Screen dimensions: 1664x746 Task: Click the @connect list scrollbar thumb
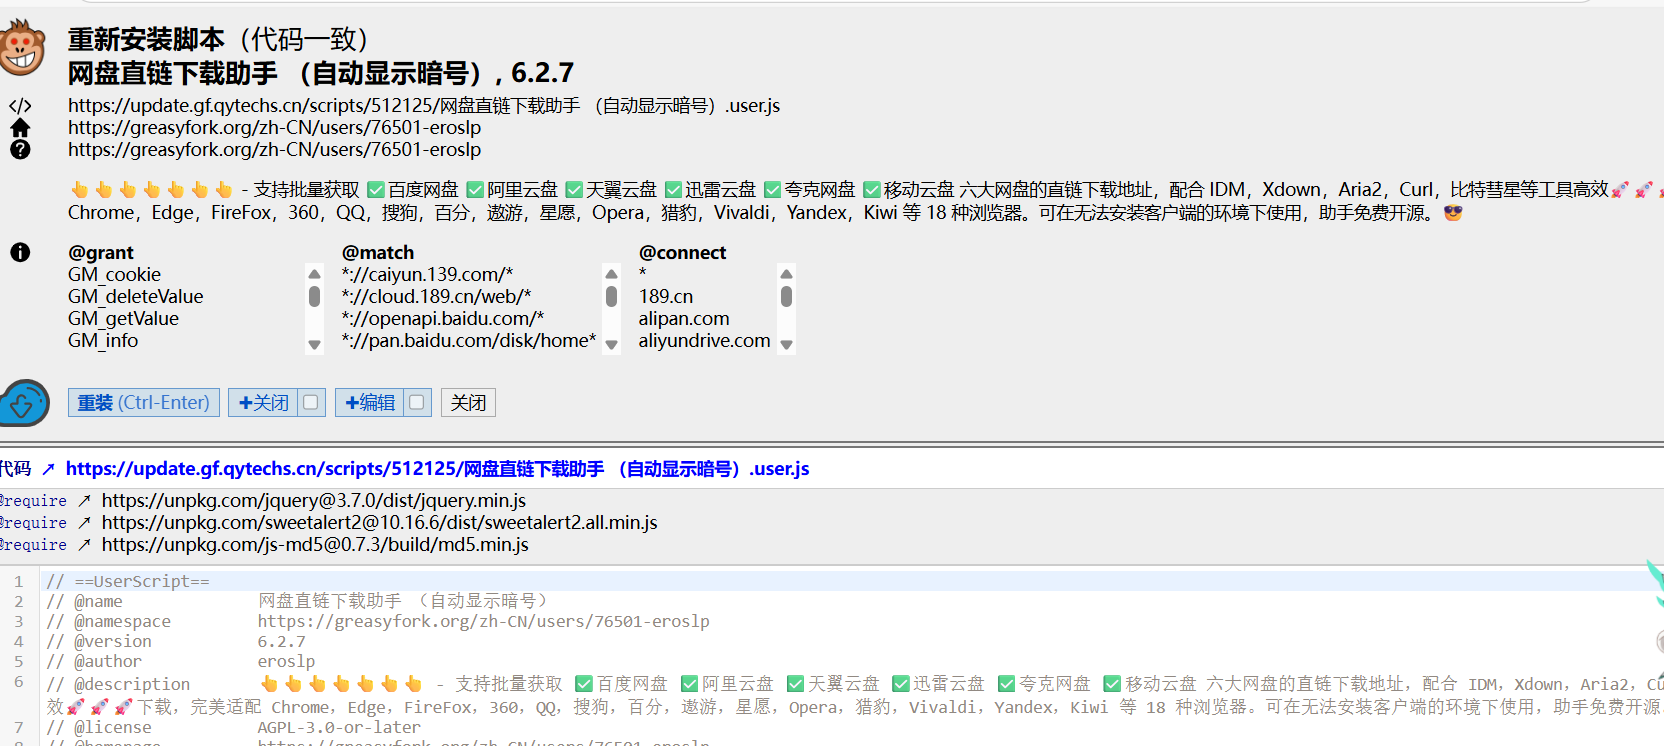pos(786,296)
